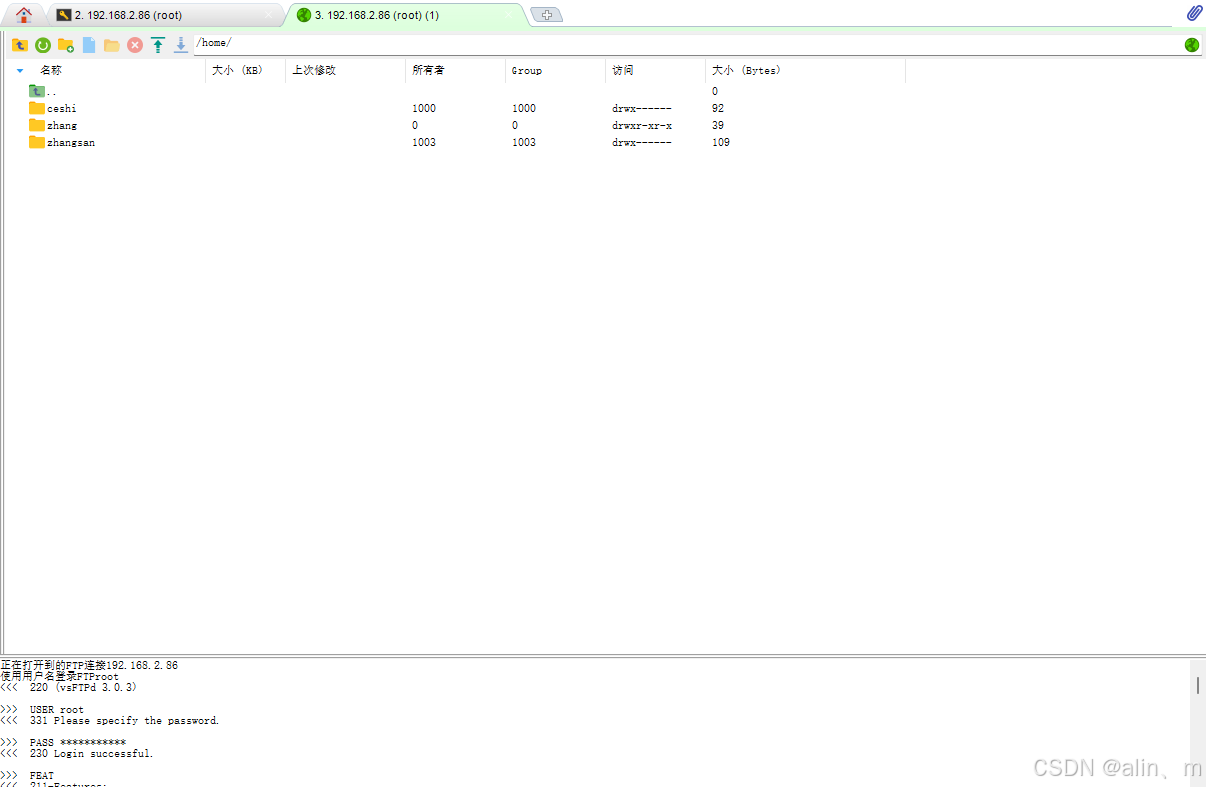Click log line 'USER root'
This screenshot has width=1206, height=787.
(x=57, y=709)
